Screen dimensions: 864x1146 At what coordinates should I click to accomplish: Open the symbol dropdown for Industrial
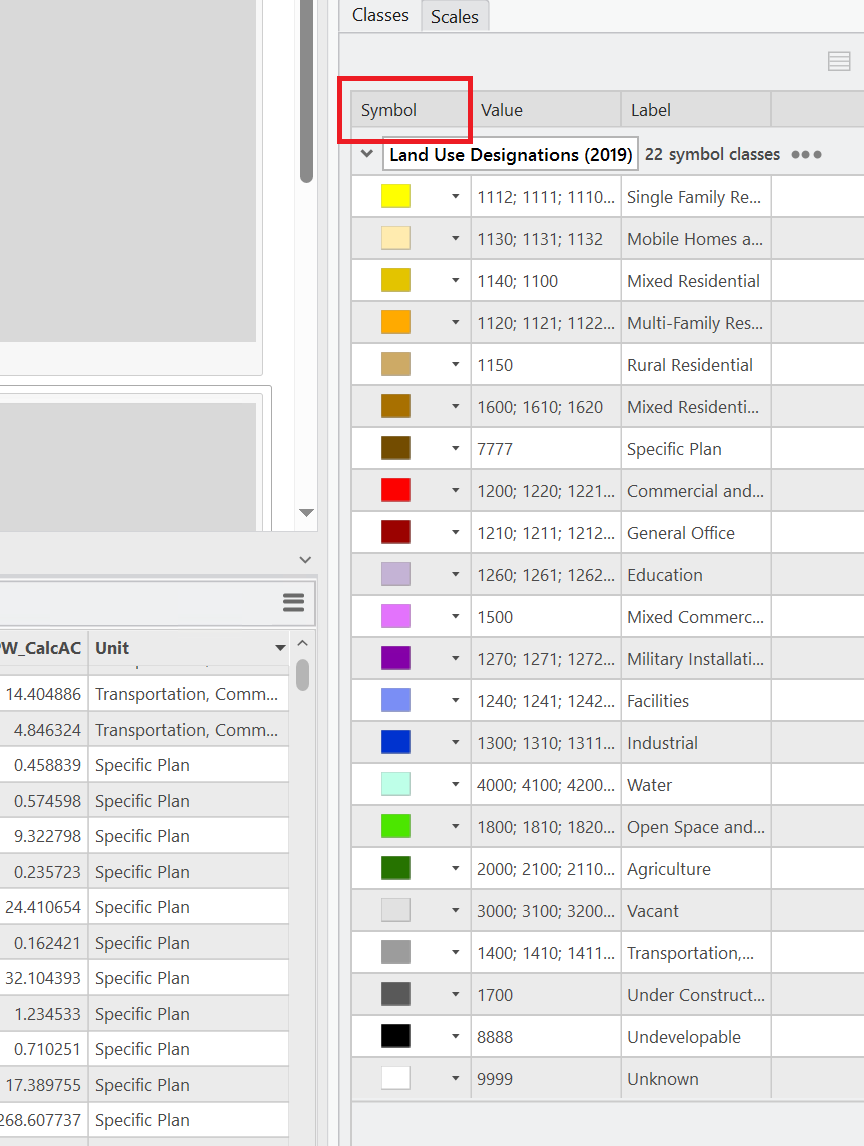[x=455, y=742]
